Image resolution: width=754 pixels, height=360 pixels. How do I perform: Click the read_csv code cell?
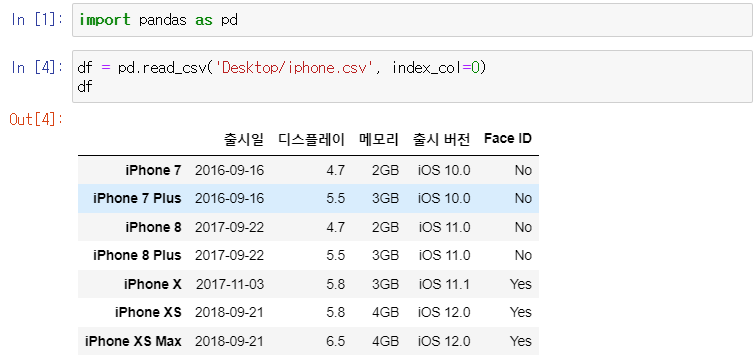[x=412, y=76]
